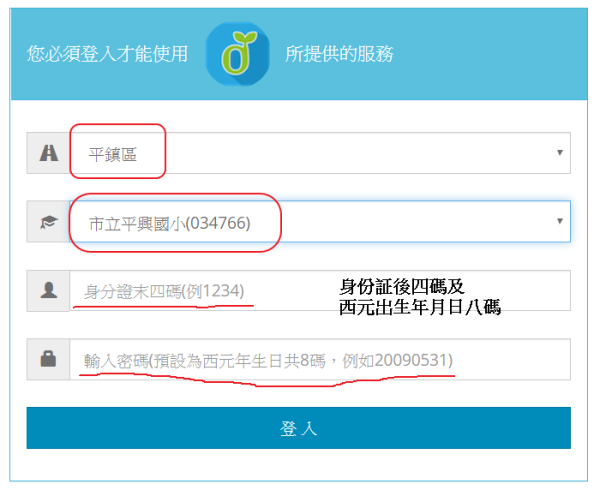Select the 市立平興國小 school name text
The image size is (600, 496).
coord(137,223)
